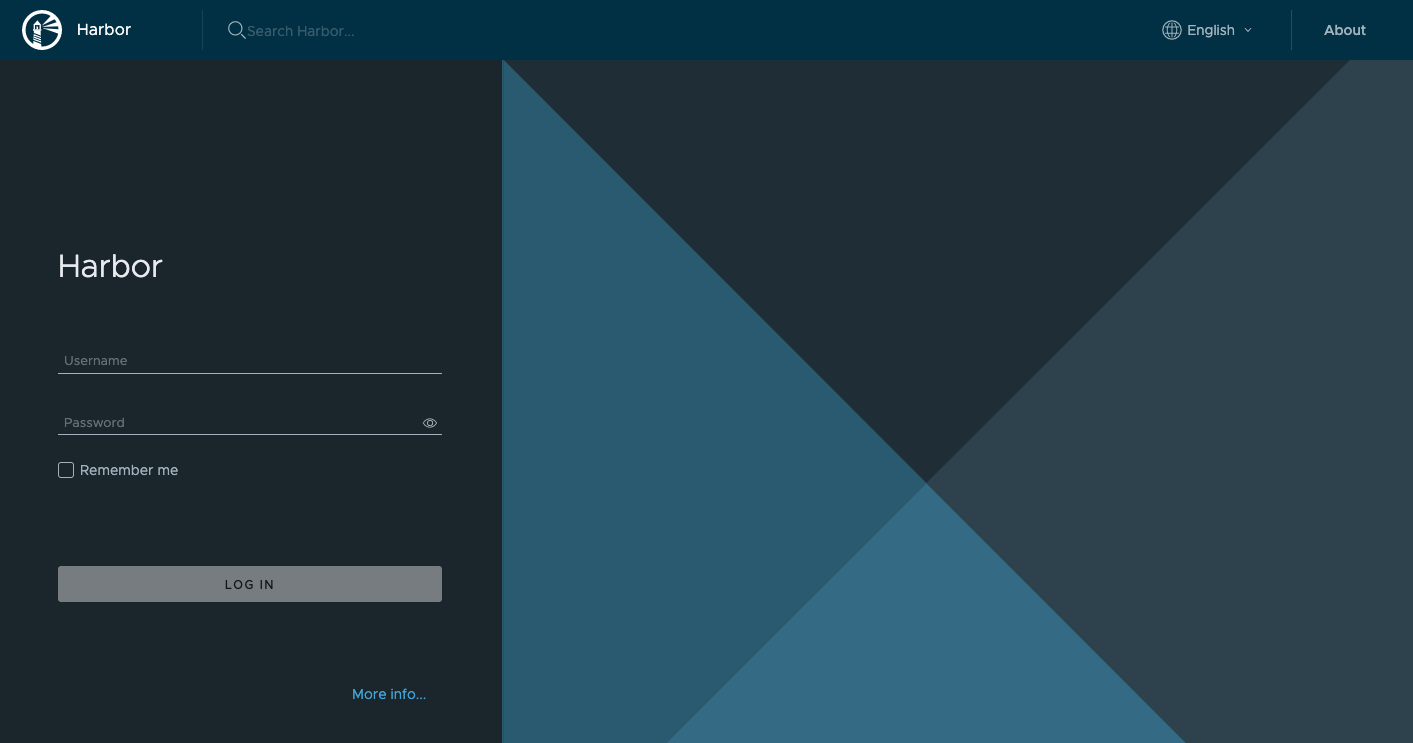
Task: Expand the English language dropdown
Action: (1210, 30)
